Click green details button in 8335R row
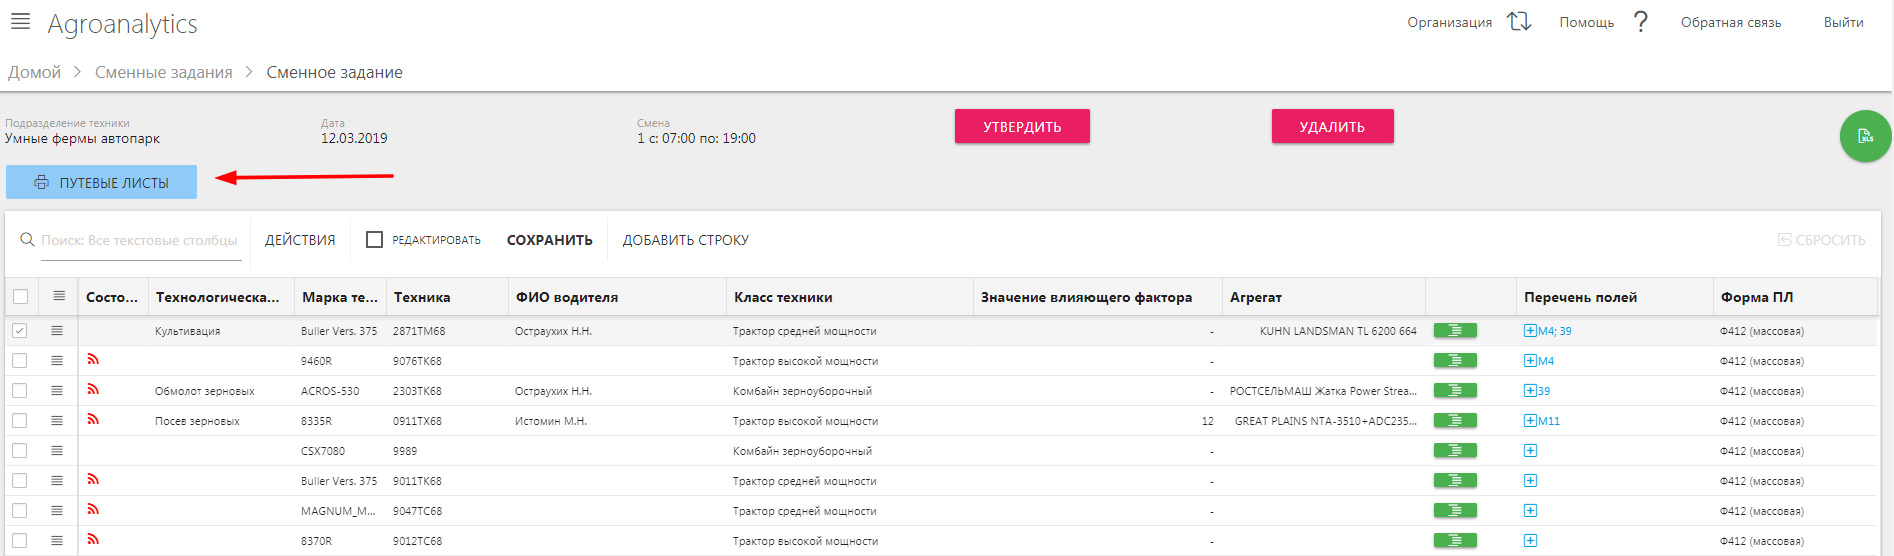 (1455, 421)
